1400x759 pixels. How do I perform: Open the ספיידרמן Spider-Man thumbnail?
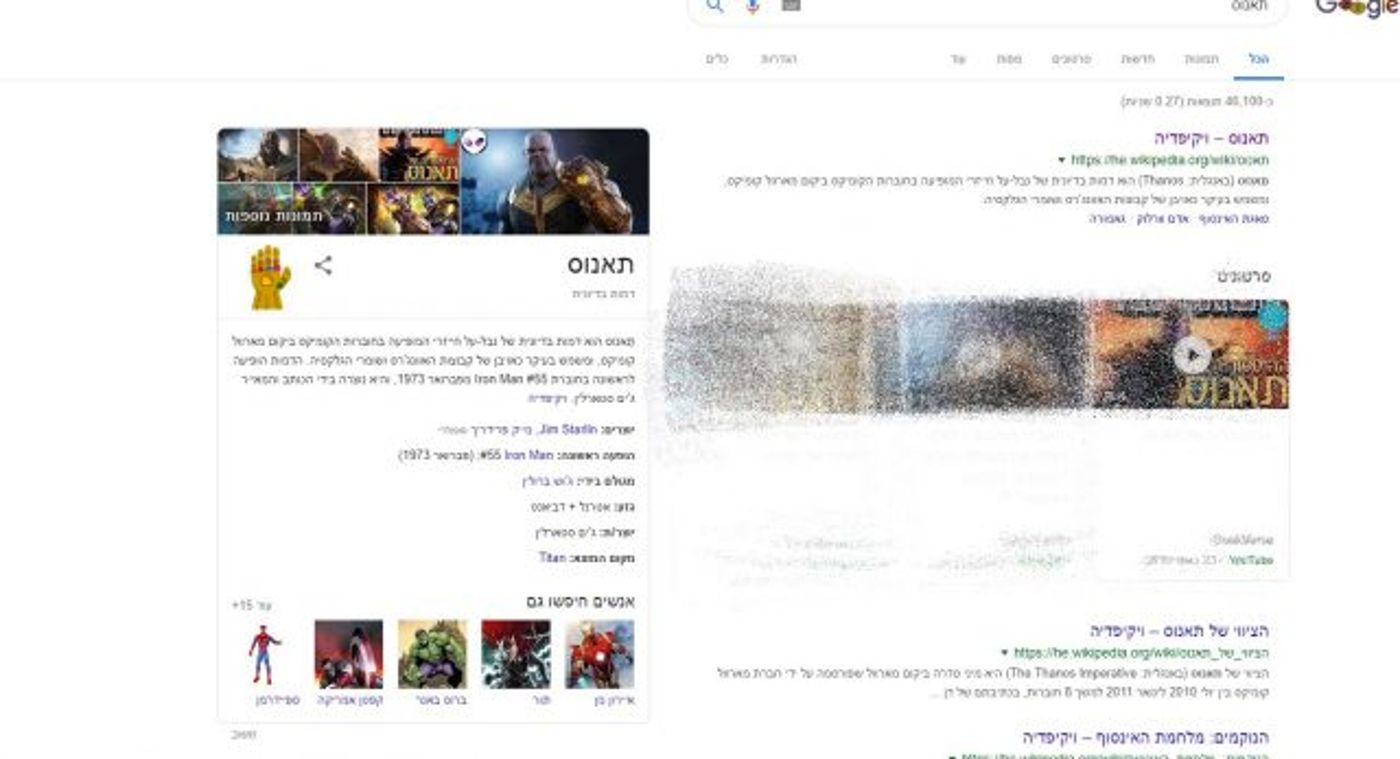click(265, 654)
